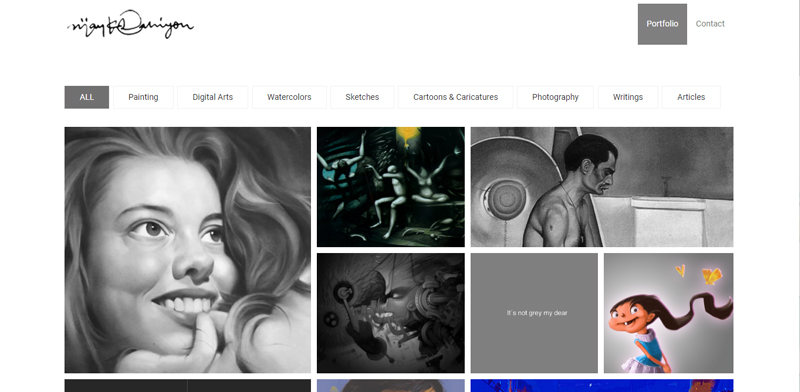Image resolution: width=800 pixels, height=392 pixels.
Task: Open the partially visible blue artwork thumbnail
Action: [602, 385]
